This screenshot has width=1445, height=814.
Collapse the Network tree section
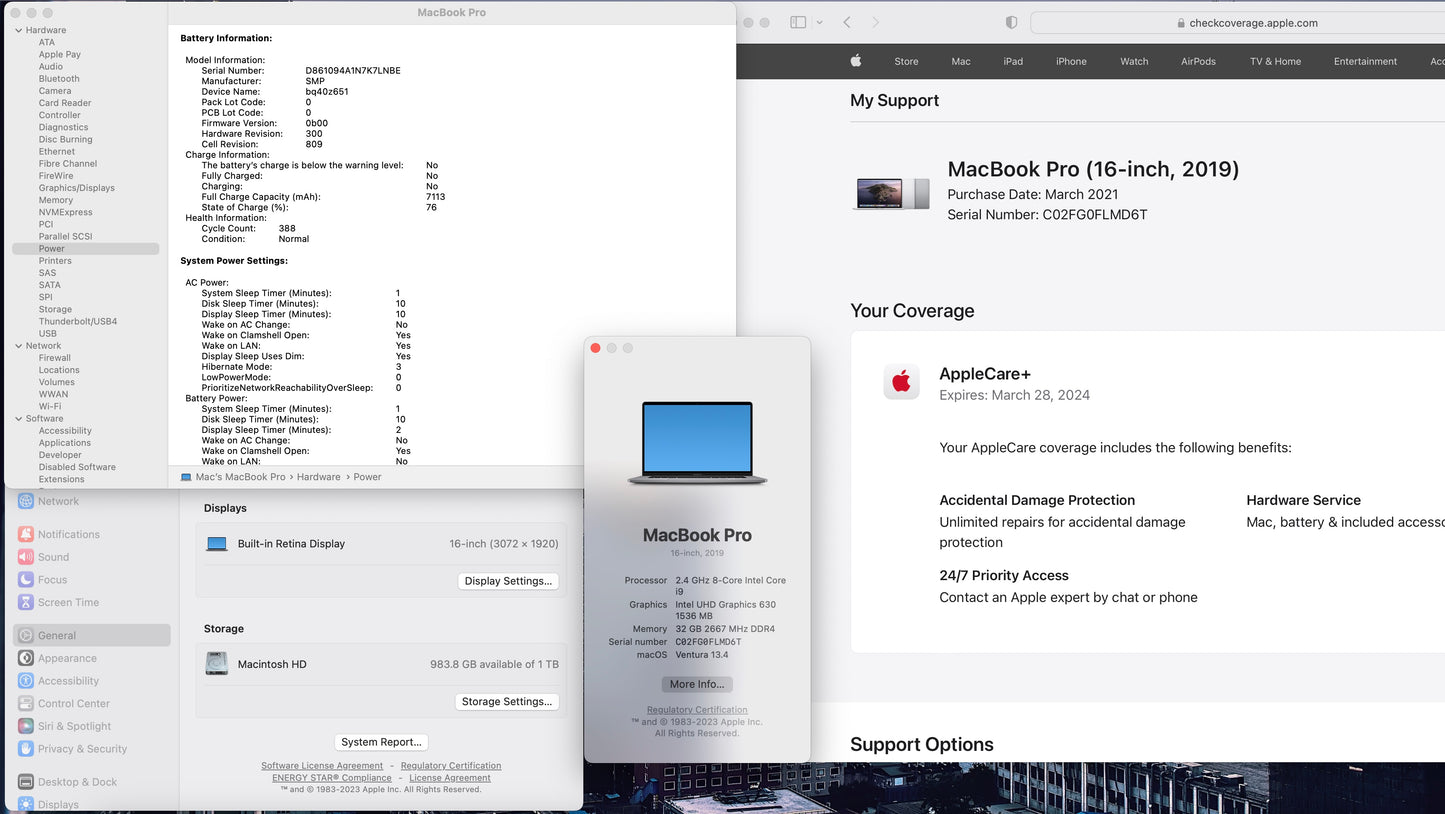pos(17,345)
